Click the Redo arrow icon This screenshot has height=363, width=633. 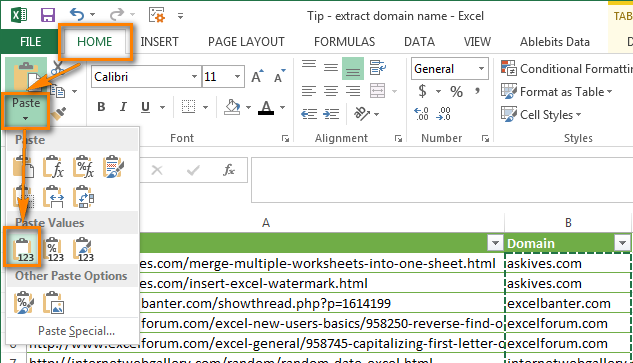click(x=117, y=15)
